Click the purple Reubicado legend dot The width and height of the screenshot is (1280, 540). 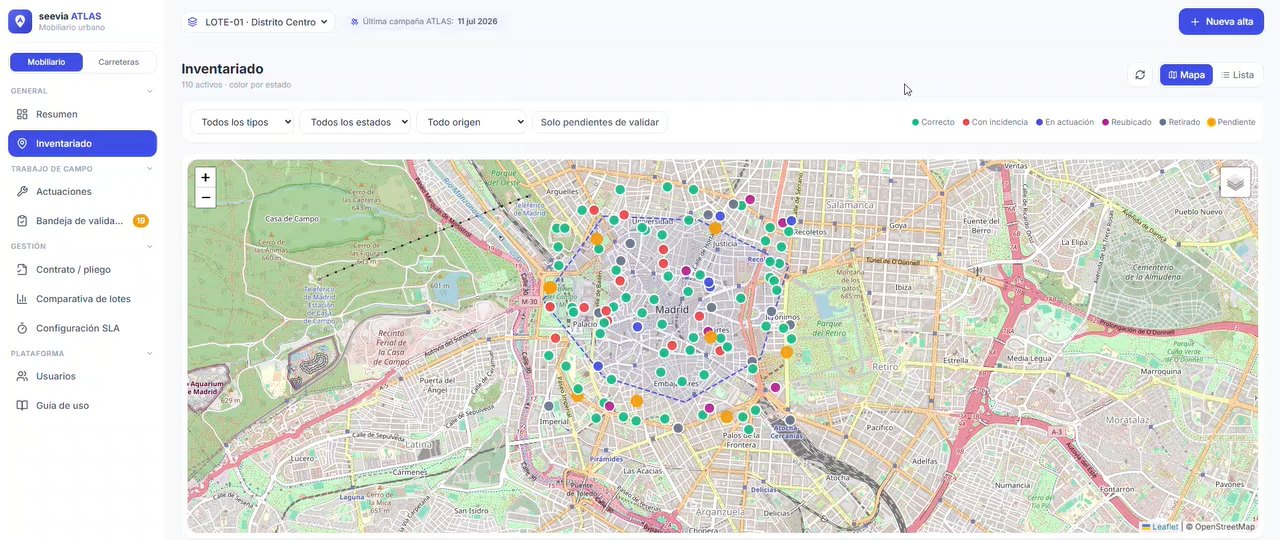click(1105, 122)
